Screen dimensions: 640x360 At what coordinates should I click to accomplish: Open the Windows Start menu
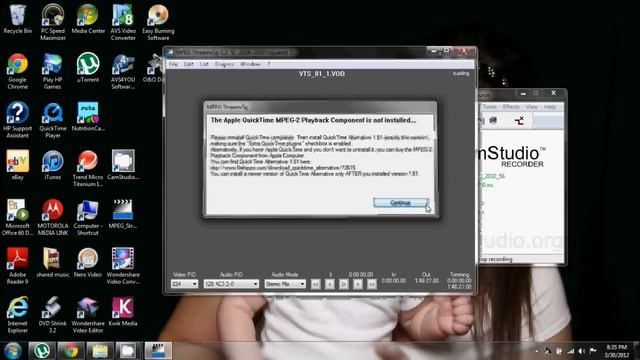[13, 351]
